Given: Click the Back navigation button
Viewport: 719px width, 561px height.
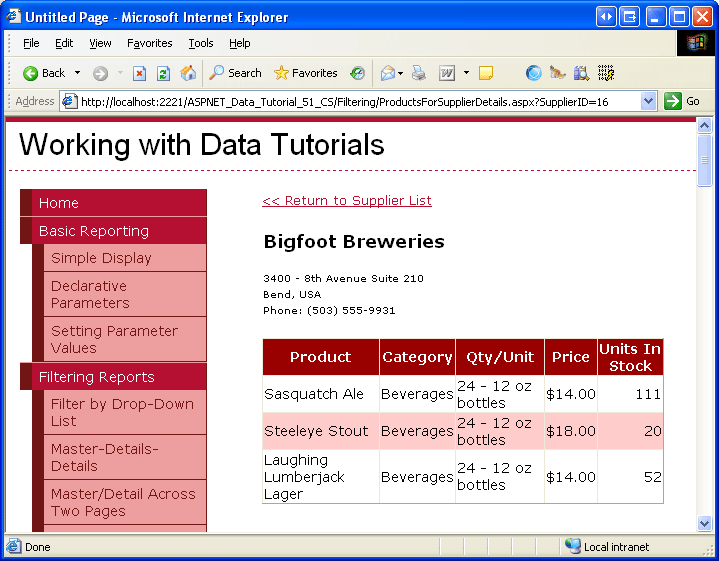Looking at the screenshot, I should [44, 73].
